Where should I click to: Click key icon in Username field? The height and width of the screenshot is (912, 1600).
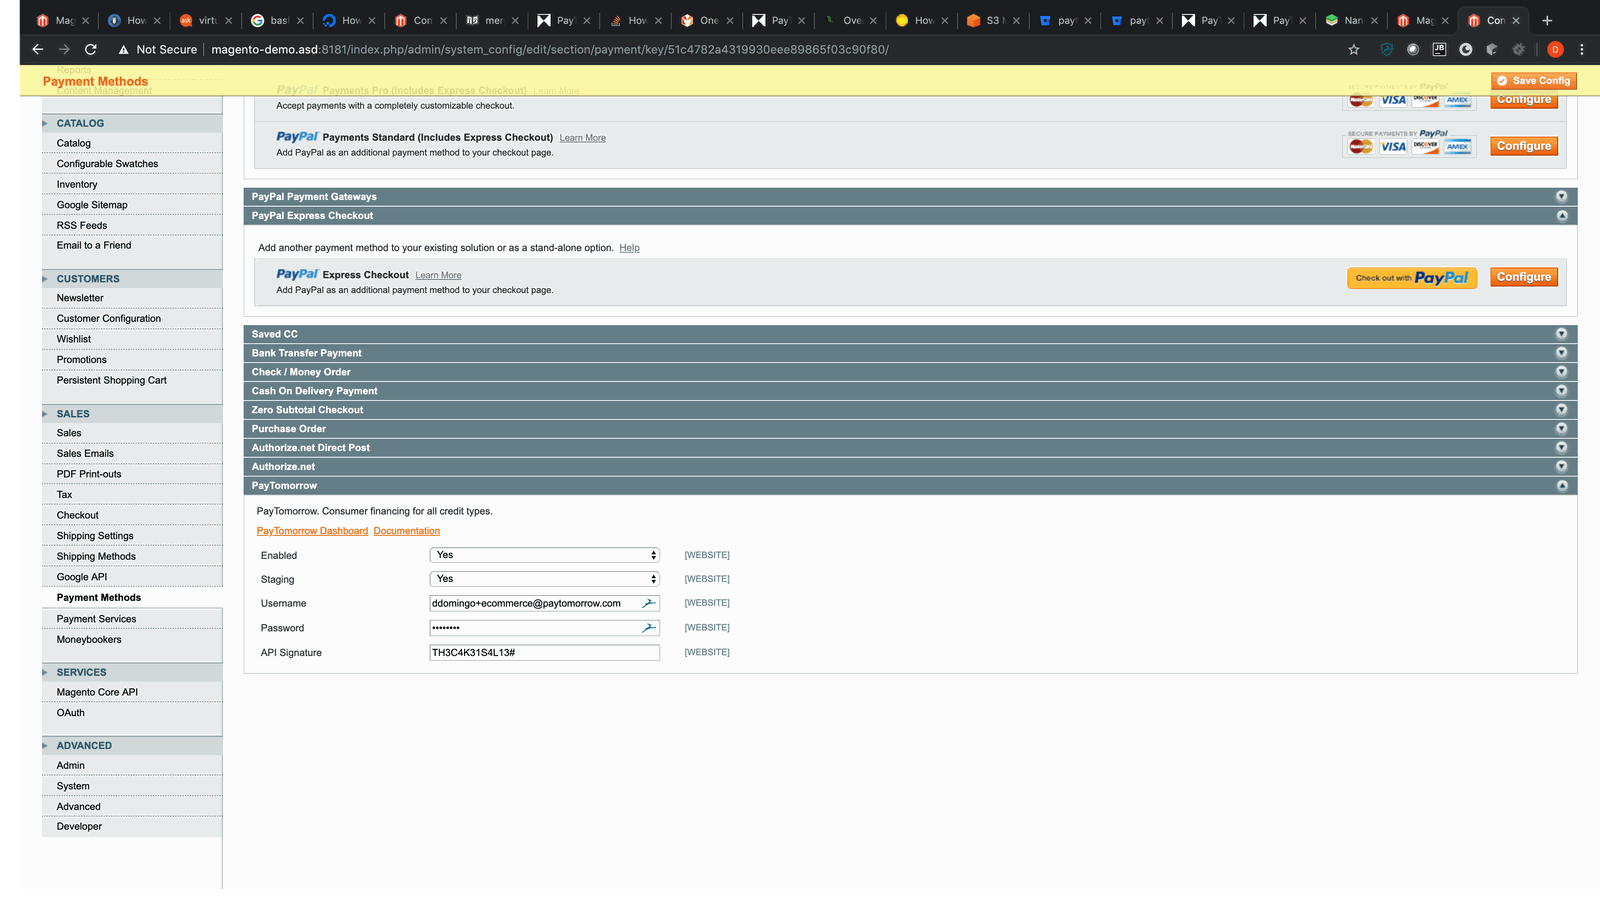[x=649, y=603]
